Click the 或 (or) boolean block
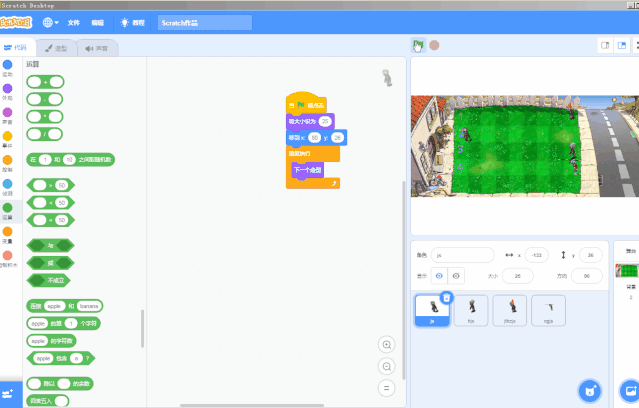This screenshot has height=408, width=639. [50, 263]
